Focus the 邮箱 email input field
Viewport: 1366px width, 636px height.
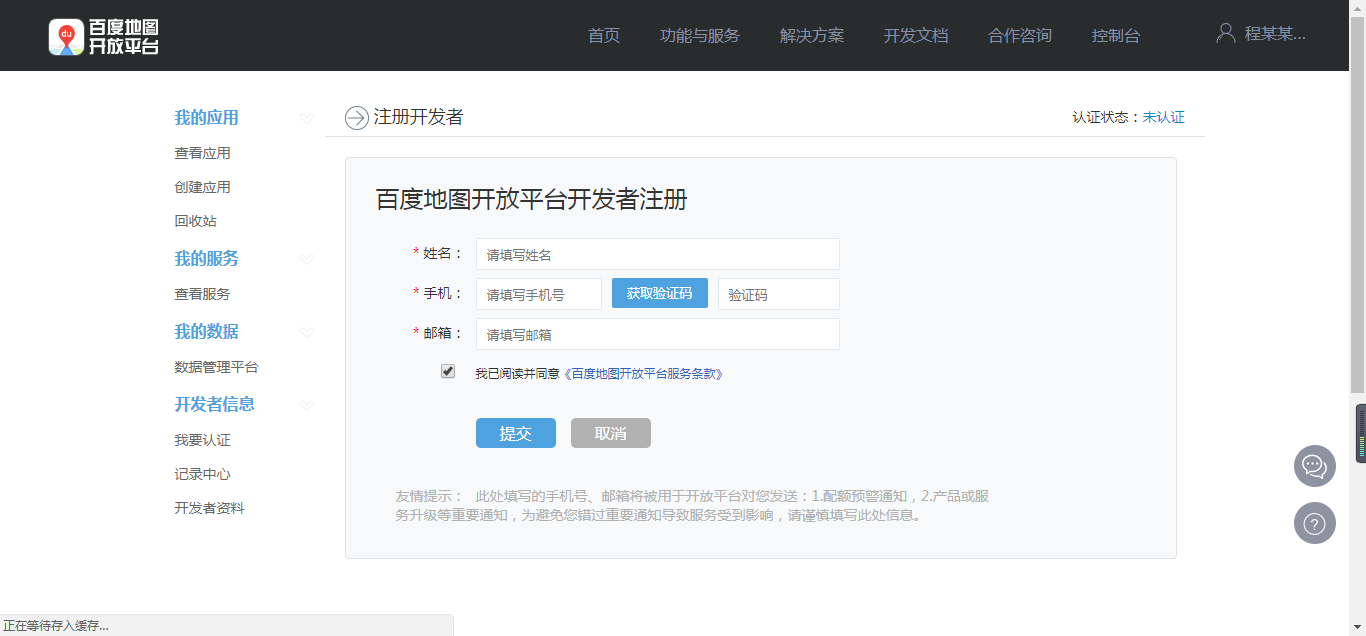pyautogui.click(x=658, y=334)
